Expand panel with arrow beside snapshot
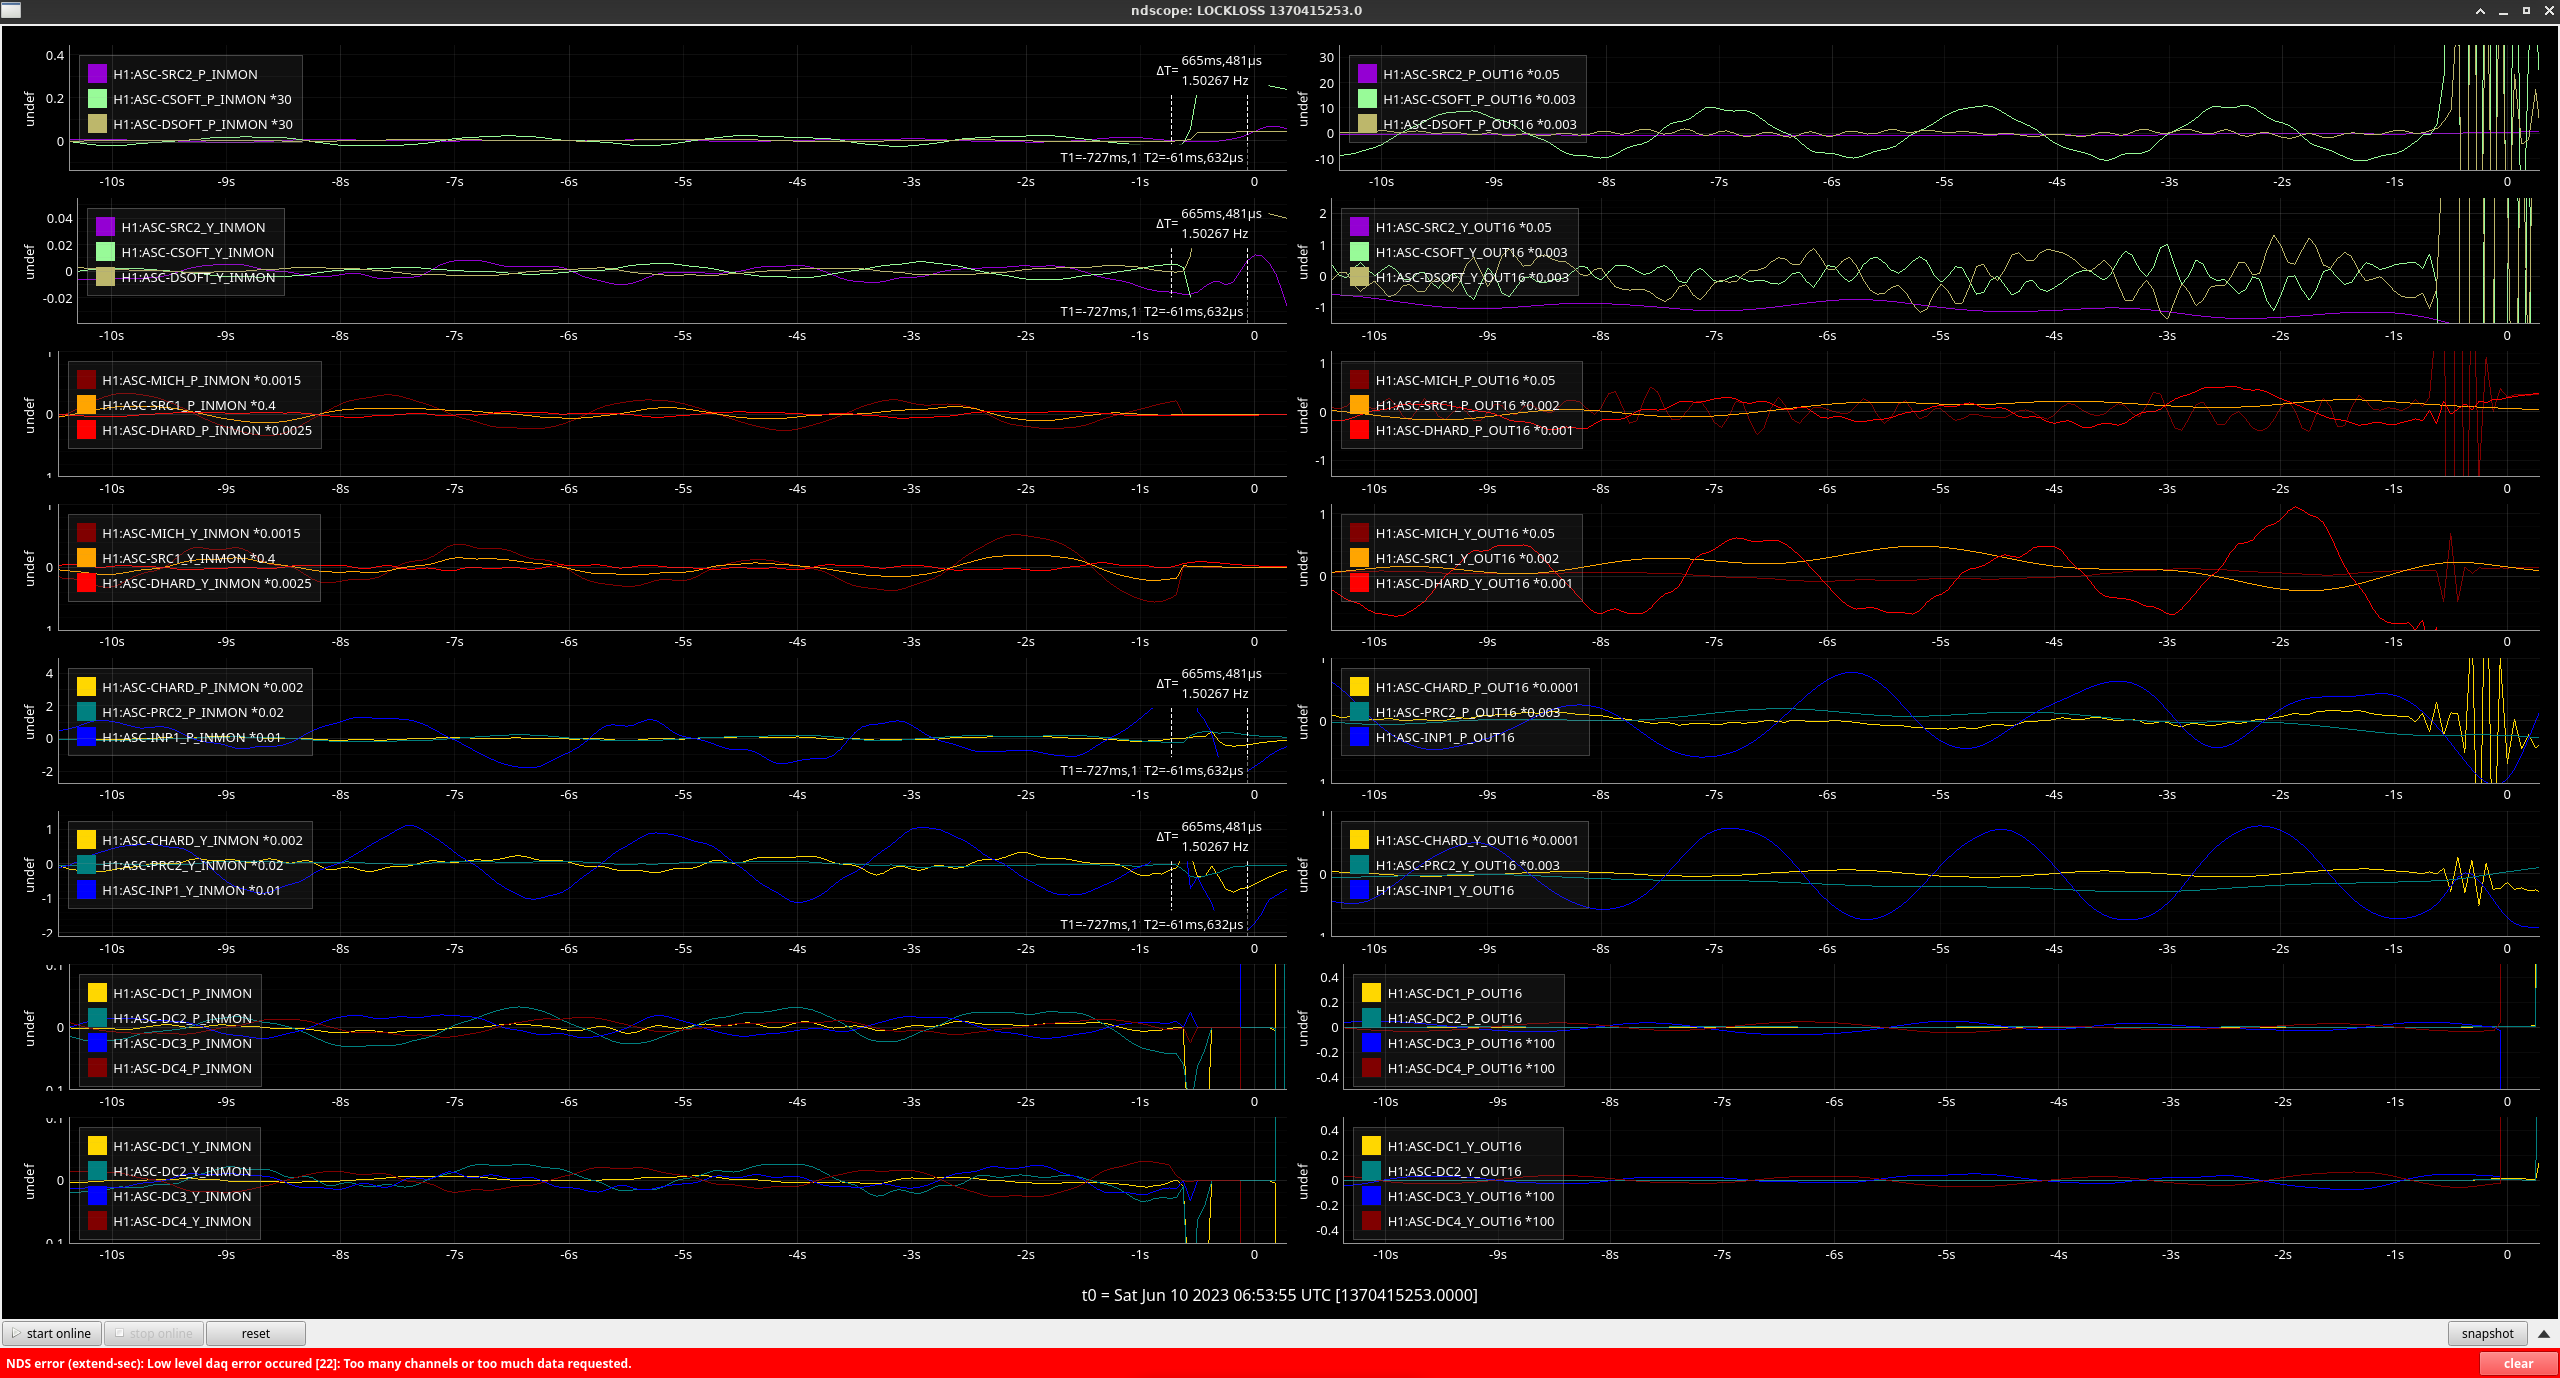2560x1378 pixels. coord(2544,1333)
